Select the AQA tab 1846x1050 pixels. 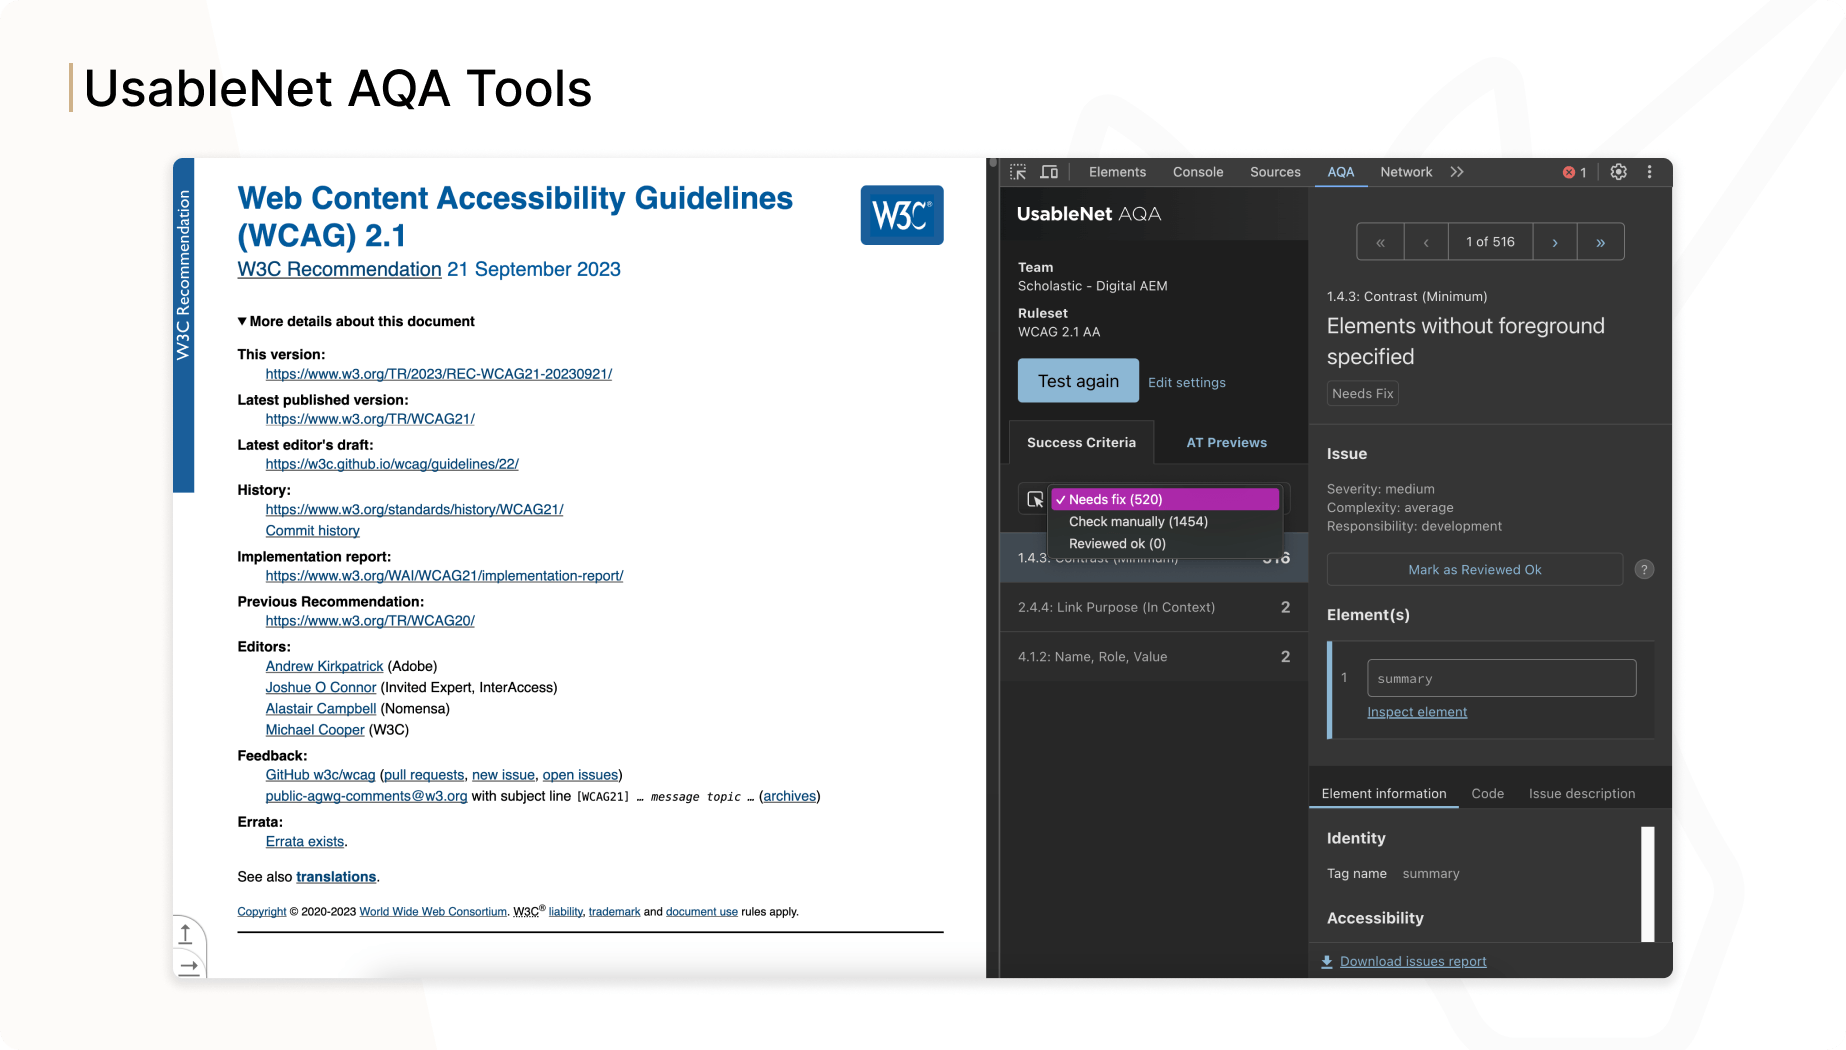(x=1341, y=172)
